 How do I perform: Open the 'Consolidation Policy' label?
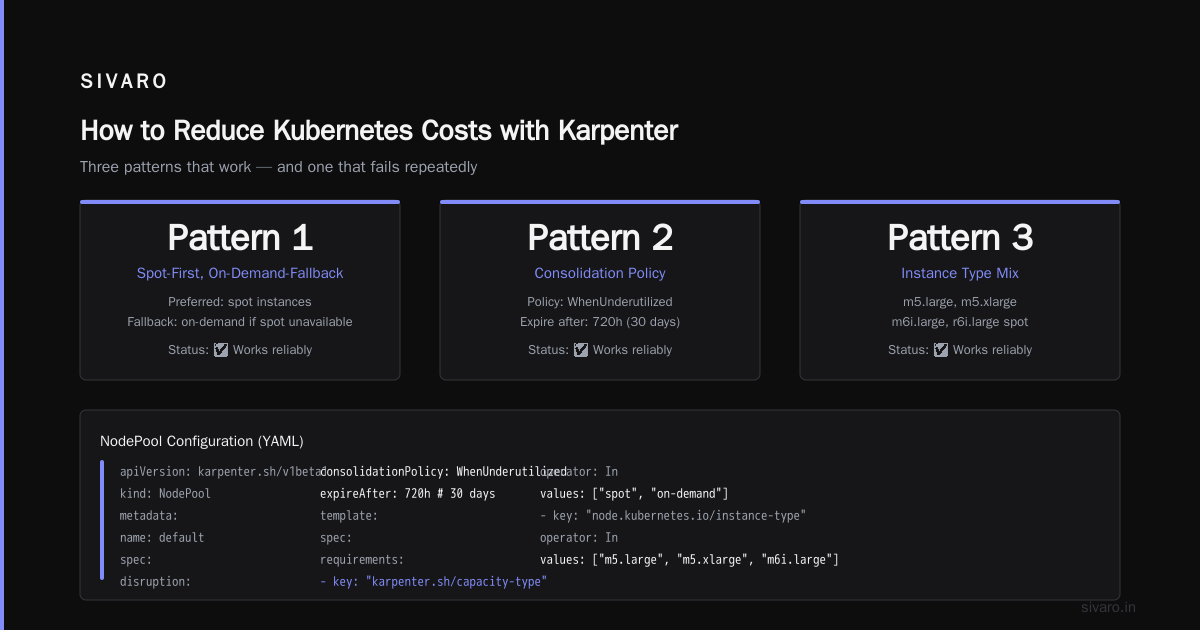tap(600, 273)
